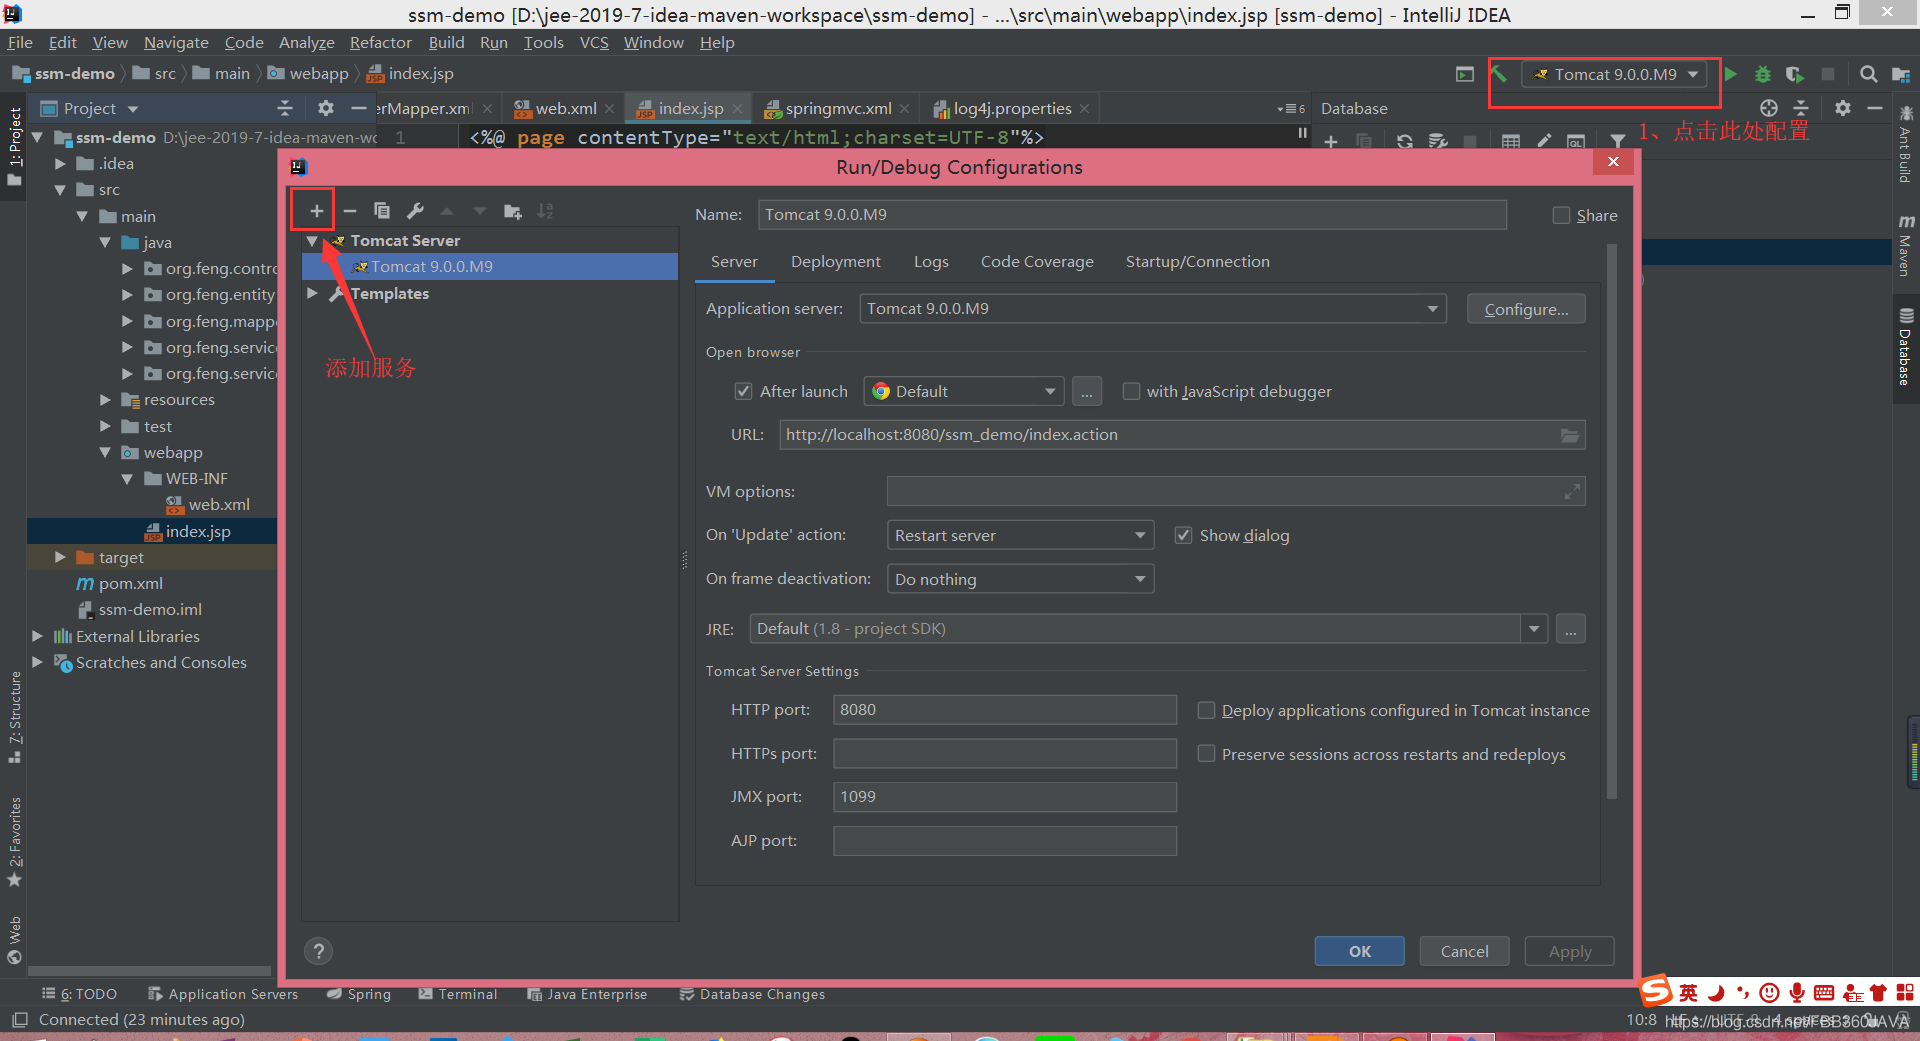Switch to Code Coverage tab
Screen dimensions: 1920x1041
click(1037, 262)
